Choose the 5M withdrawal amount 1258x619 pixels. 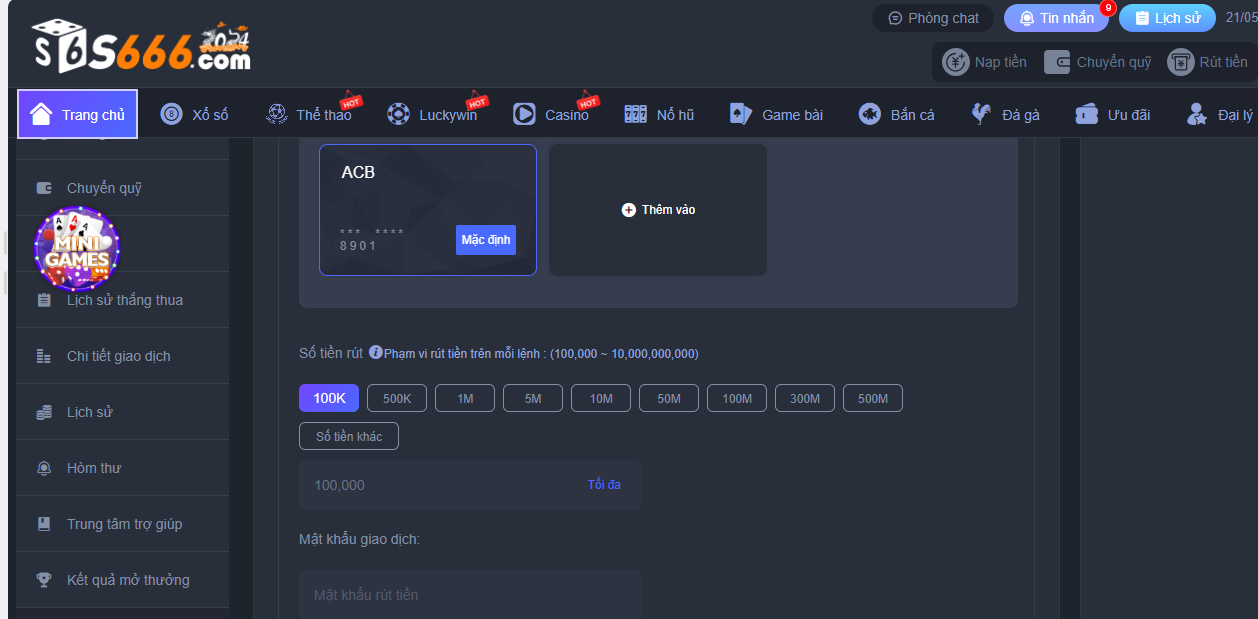pyautogui.click(x=533, y=398)
